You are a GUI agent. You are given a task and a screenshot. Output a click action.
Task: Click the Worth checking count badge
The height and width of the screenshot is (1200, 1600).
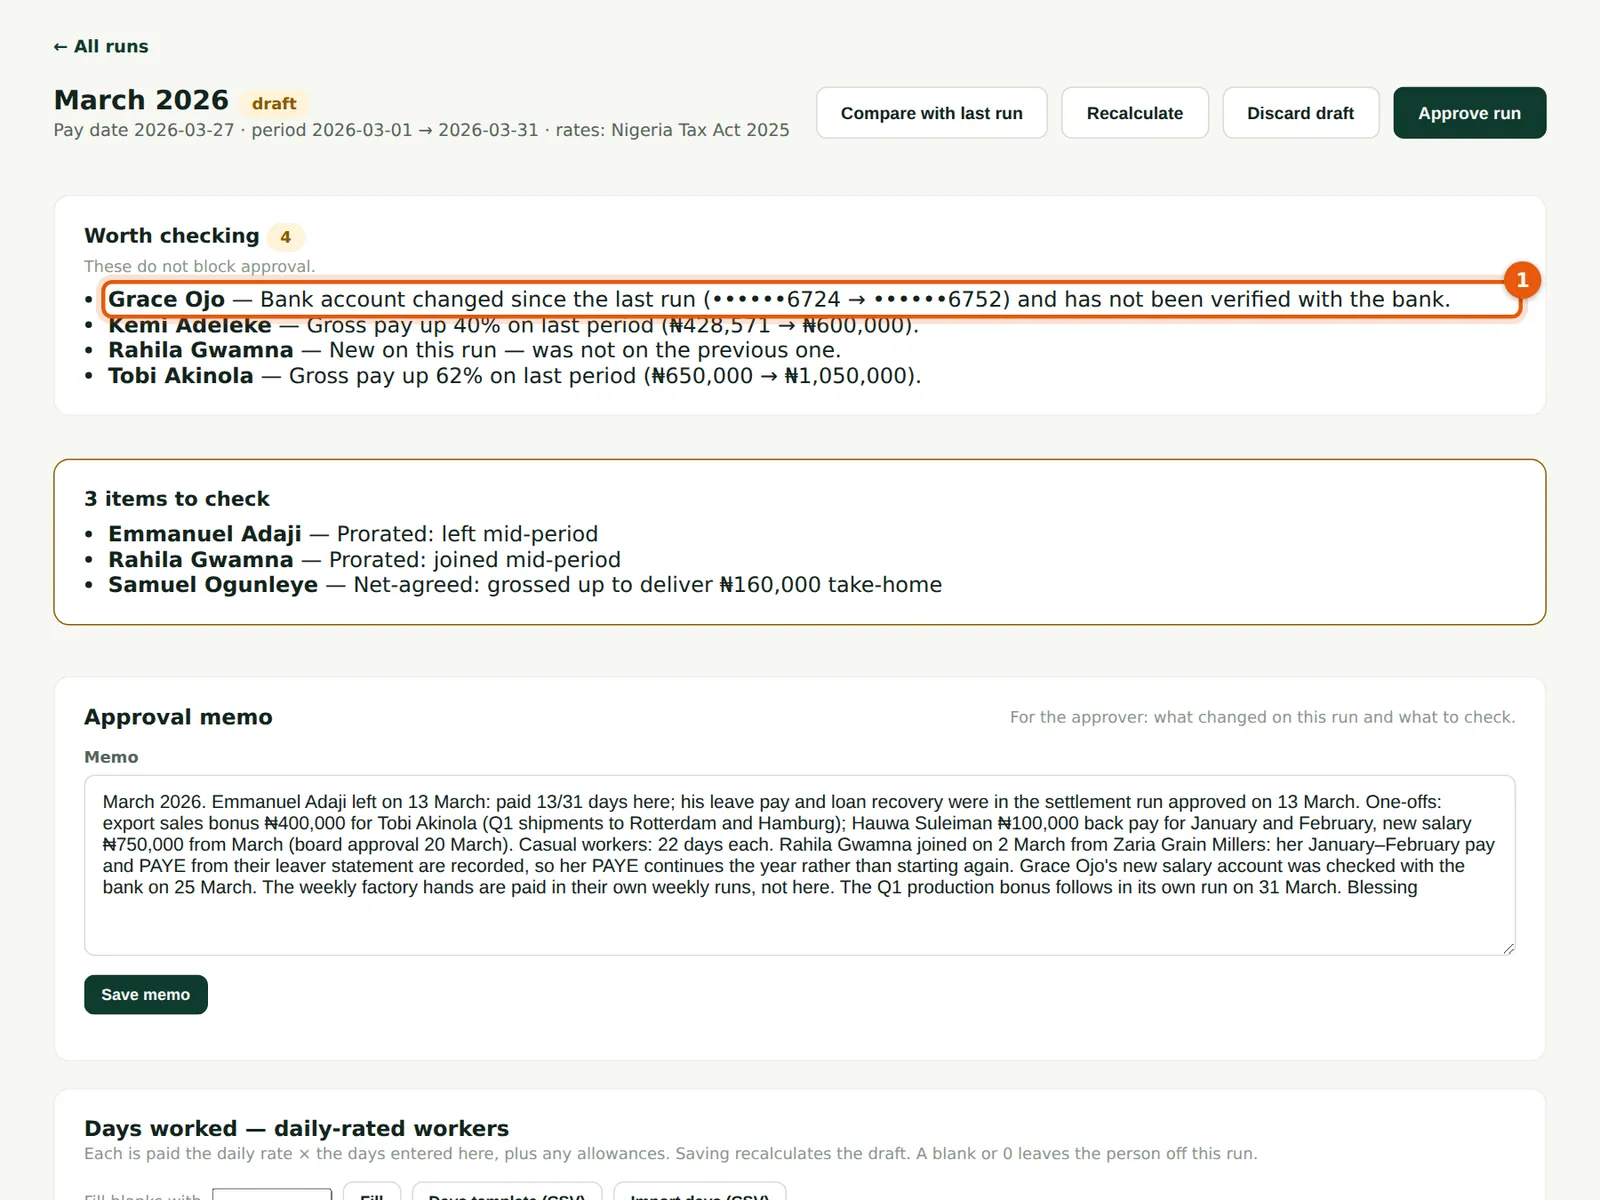click(285, 237)
